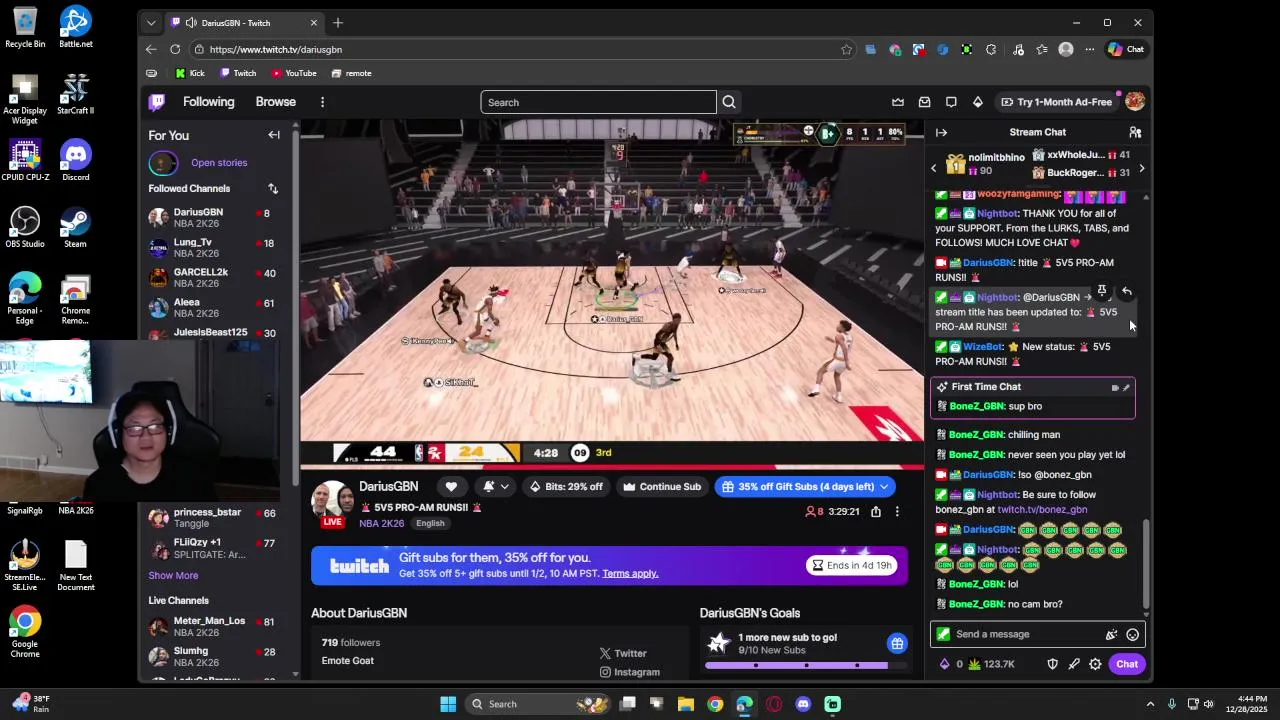The image size is (1280, 720).
Task: Open the Terms apply link
Action: pos(630,573)
